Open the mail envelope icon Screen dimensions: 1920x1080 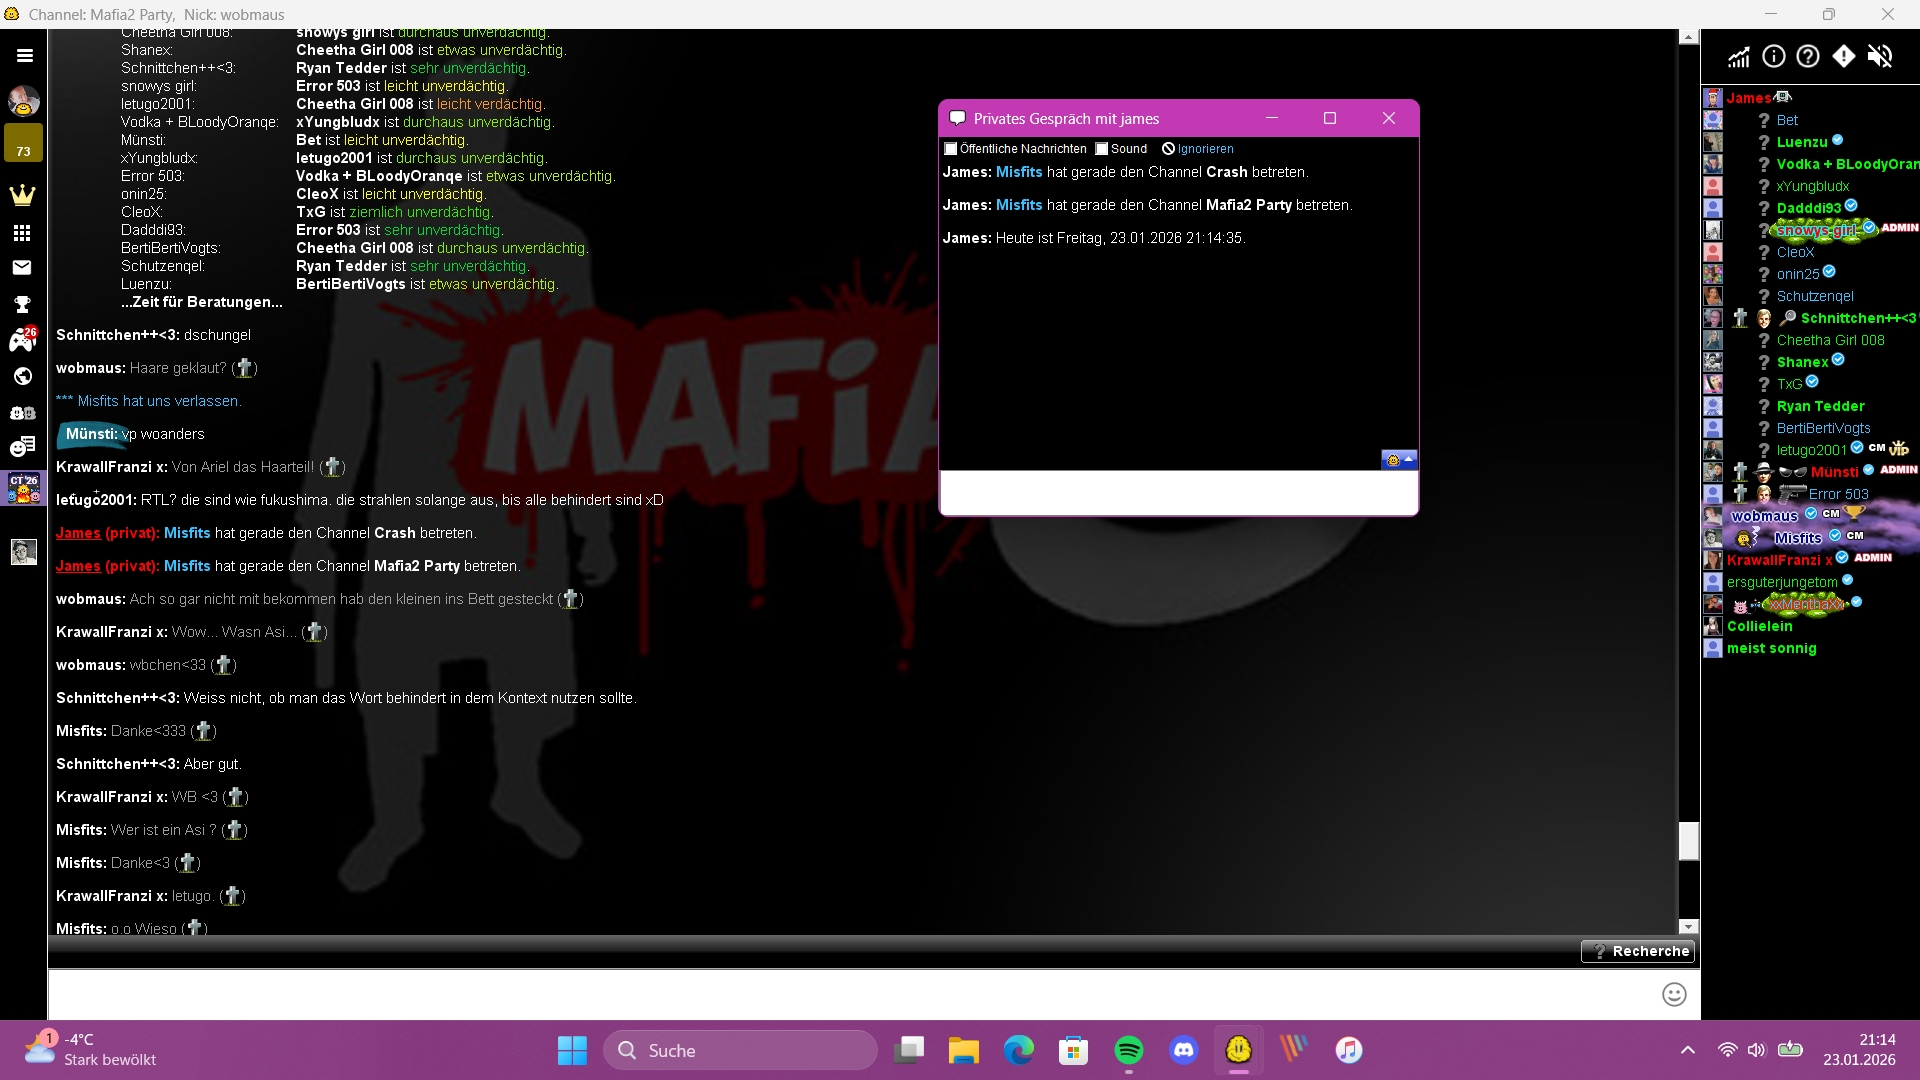(22, 267)
